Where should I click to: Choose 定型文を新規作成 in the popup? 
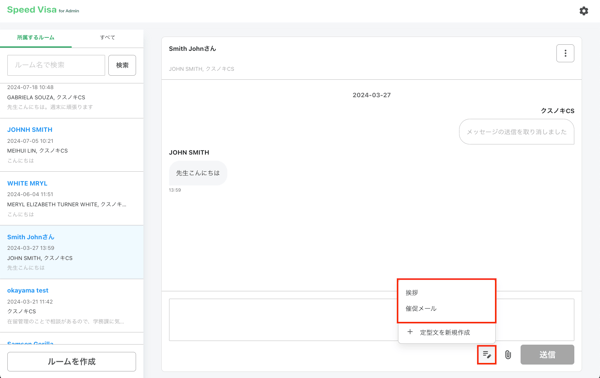coord(447,332)
